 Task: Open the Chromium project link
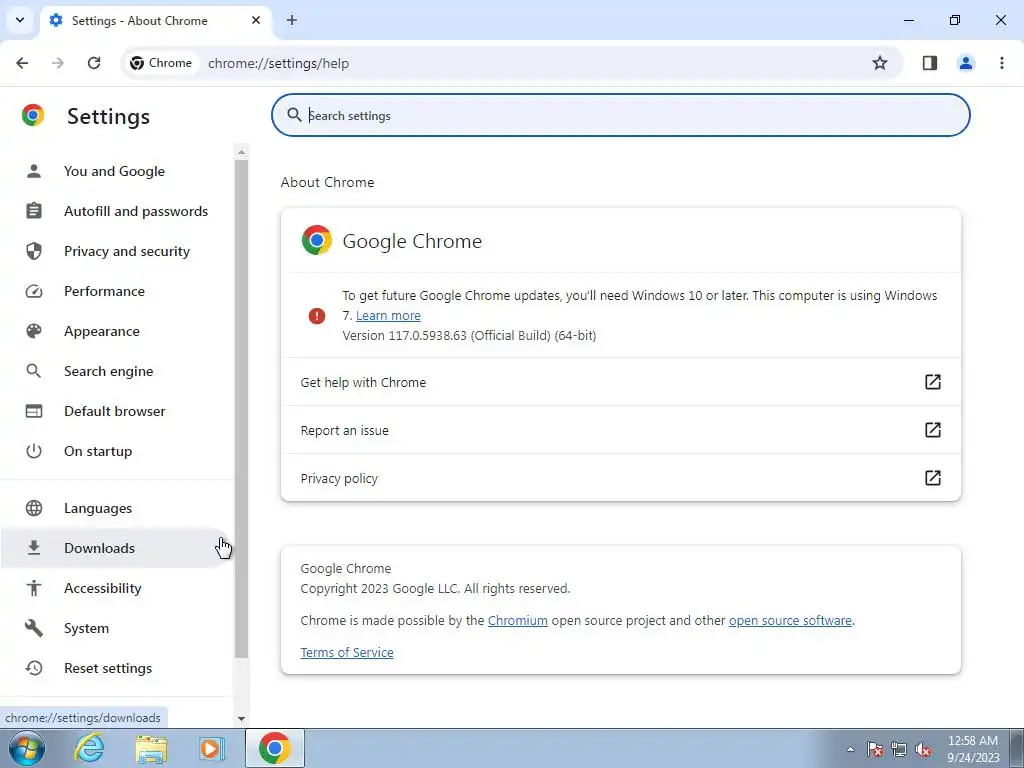[517, 620]
